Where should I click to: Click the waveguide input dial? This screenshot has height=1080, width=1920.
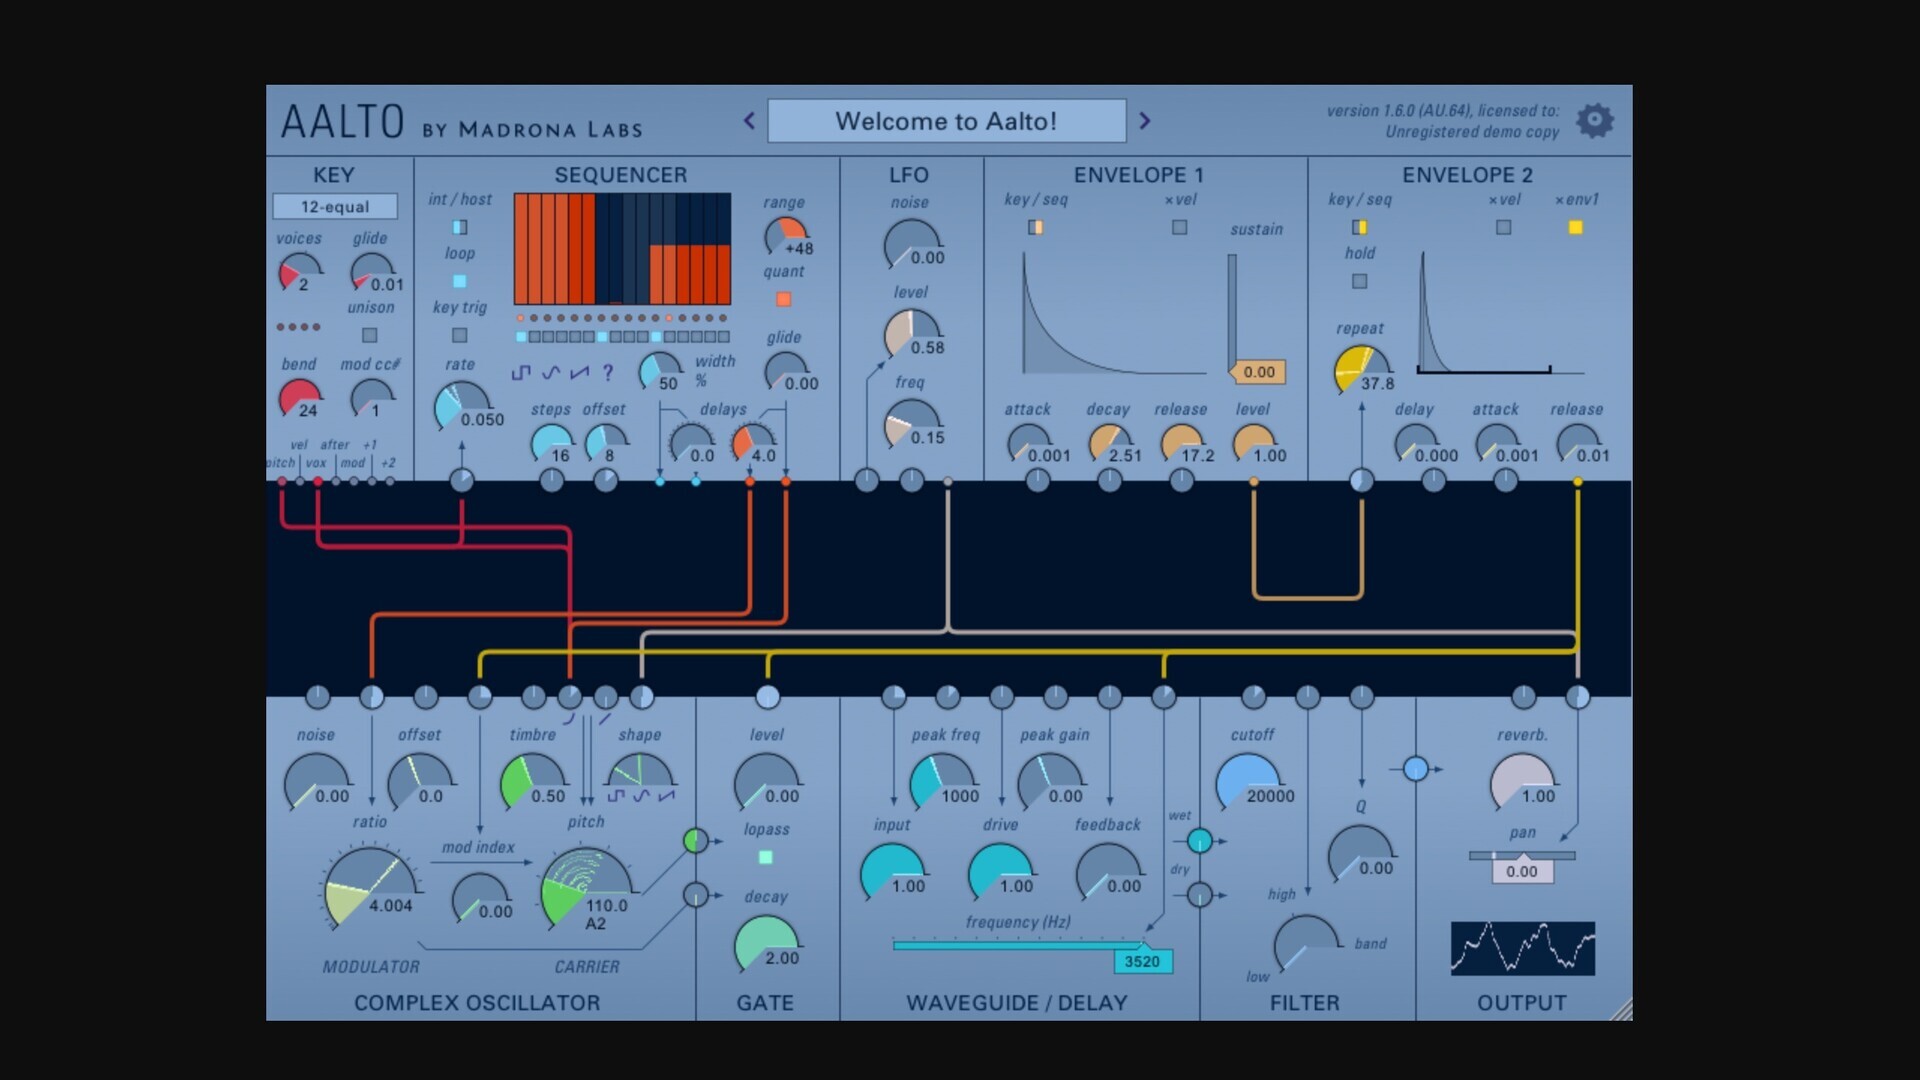pos(892,871)
